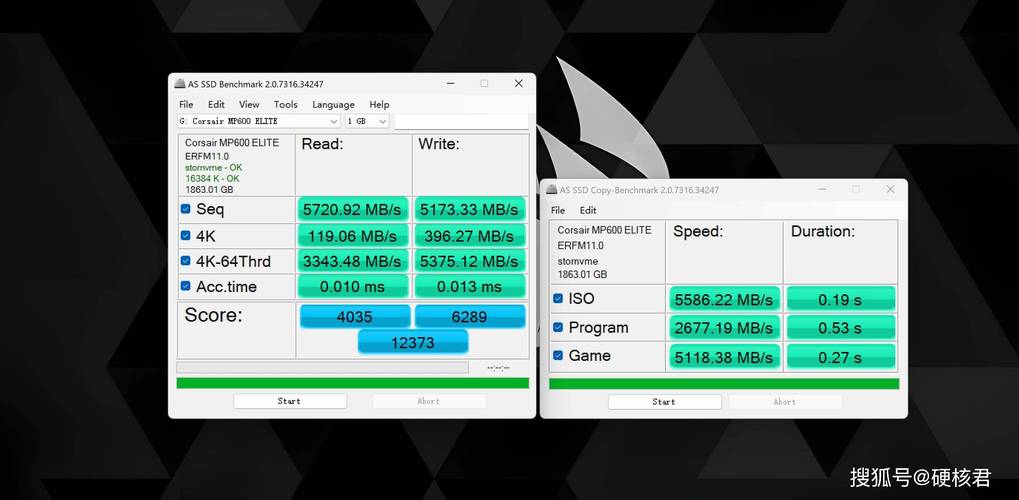
Task: Click AS SSD Benchmark title bar drive icon
Action: 180,84
